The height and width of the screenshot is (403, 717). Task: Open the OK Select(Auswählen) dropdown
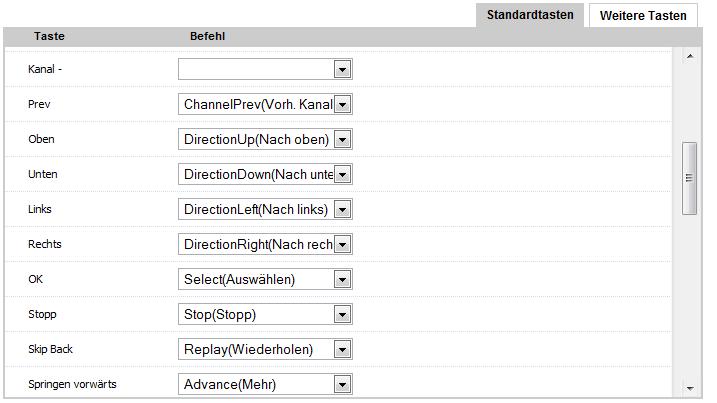(x=342, y=279)
